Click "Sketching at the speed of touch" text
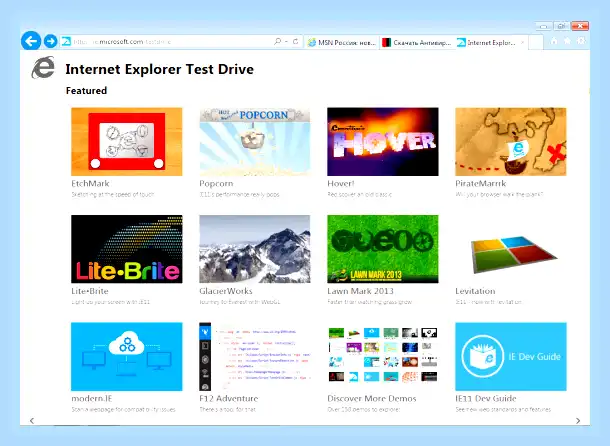This screenshot has width=610, height=446. click(113, 194)
